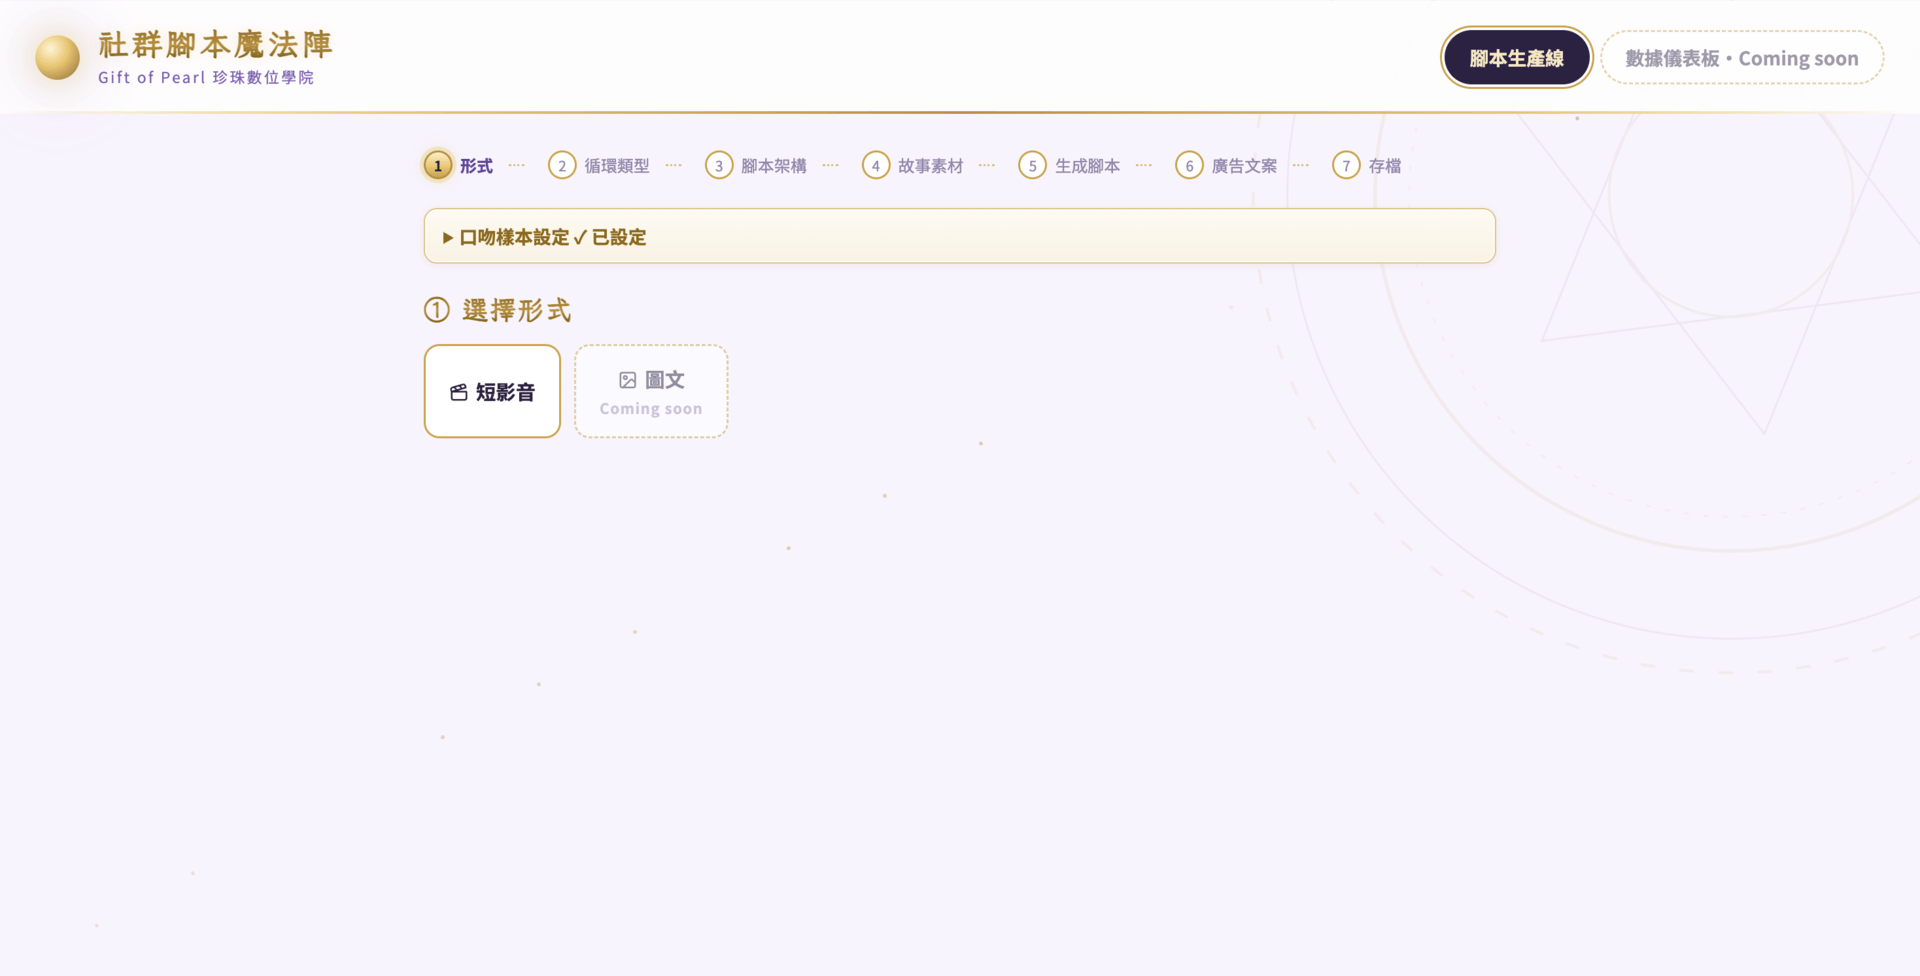
Task: Click the circled 1 beside 選擇形式
Action: pyautogui.click(x=437, y=310)
